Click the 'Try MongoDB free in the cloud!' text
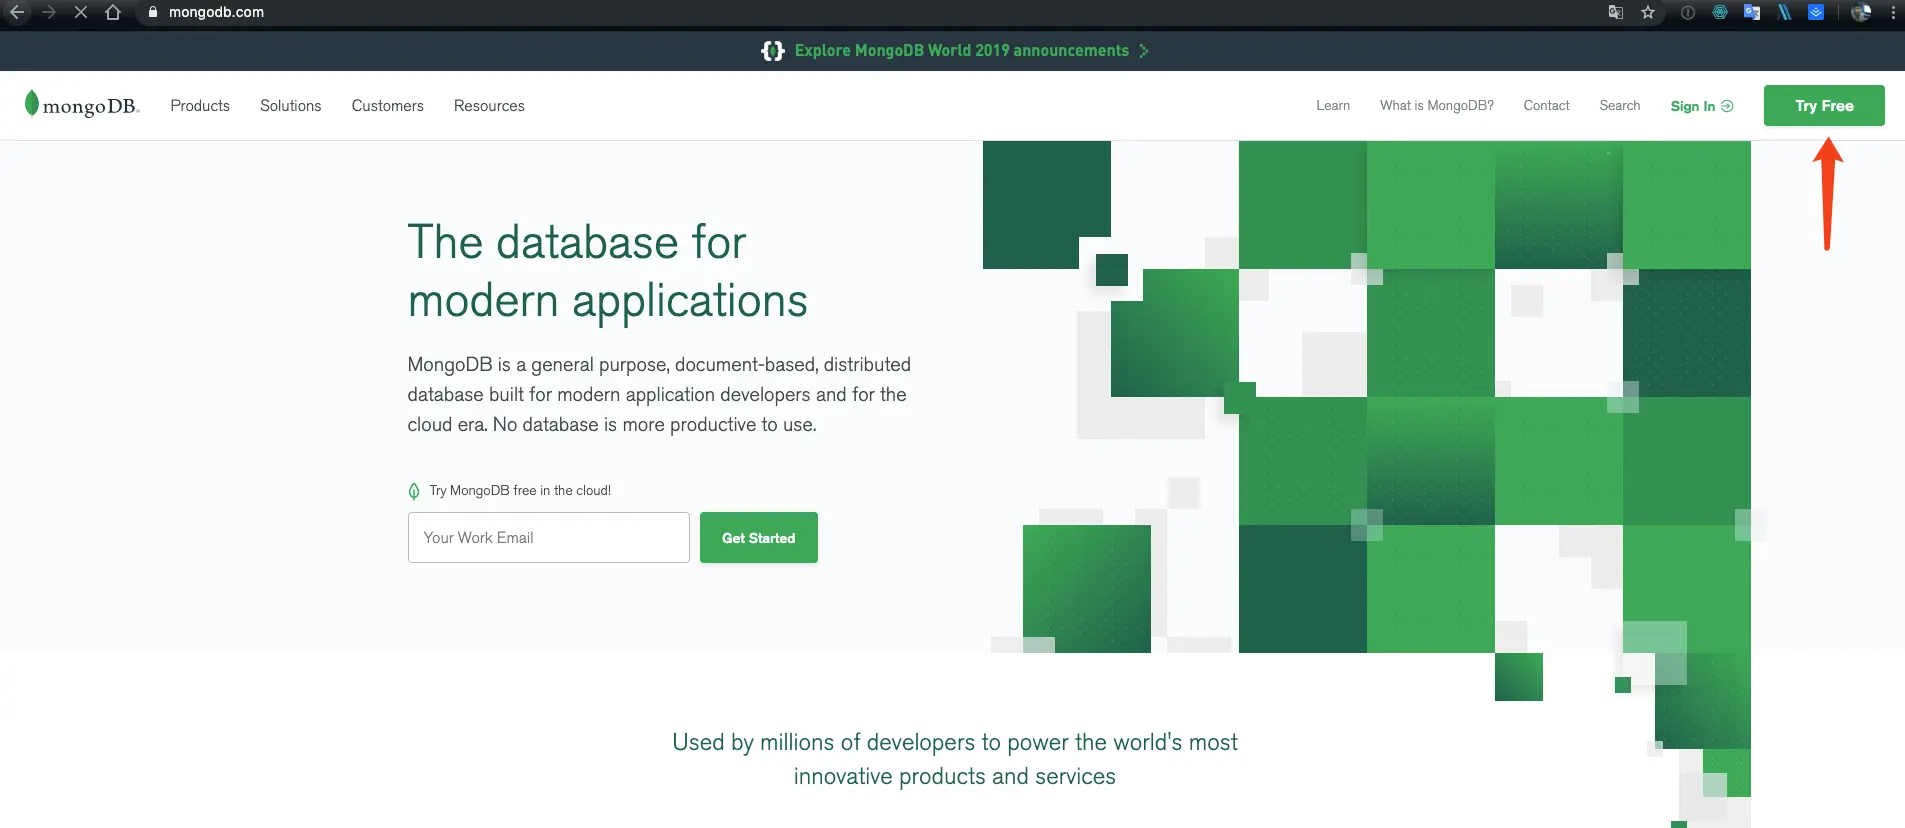This screenshot has height=828, width=1905. tap(520, 491)
